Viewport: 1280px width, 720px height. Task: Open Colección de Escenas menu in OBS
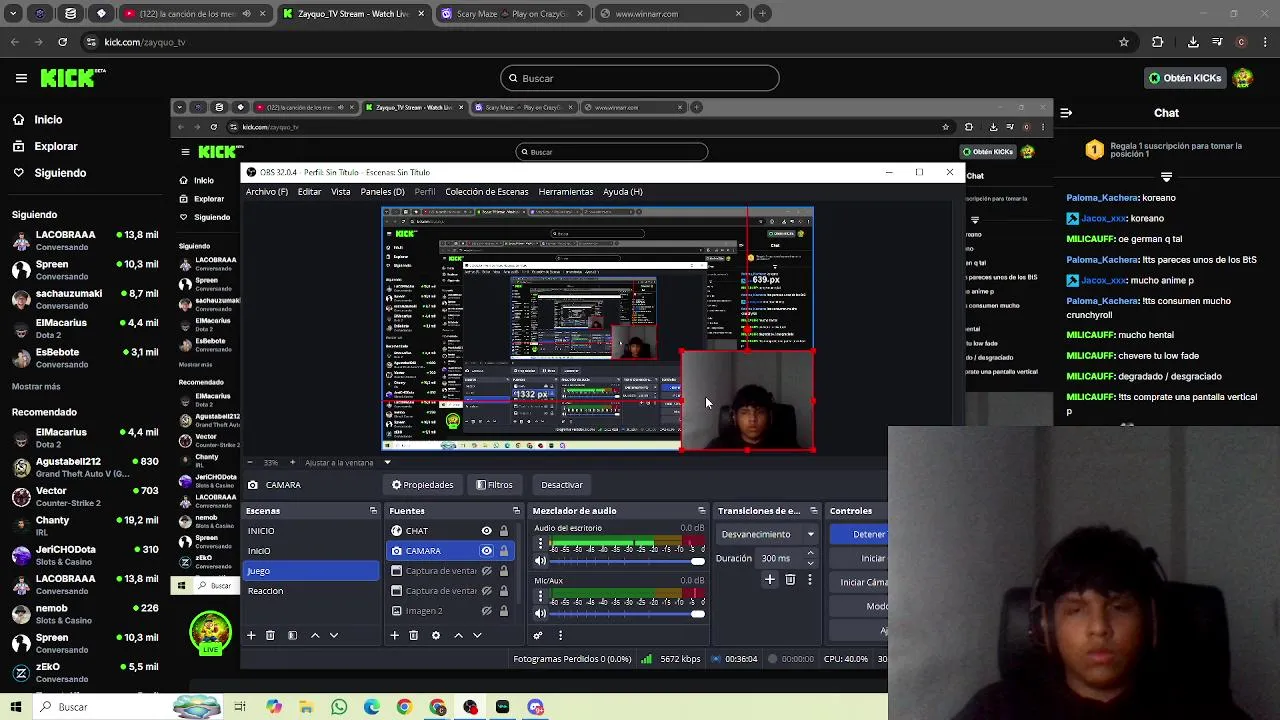(x=487, y=192)
